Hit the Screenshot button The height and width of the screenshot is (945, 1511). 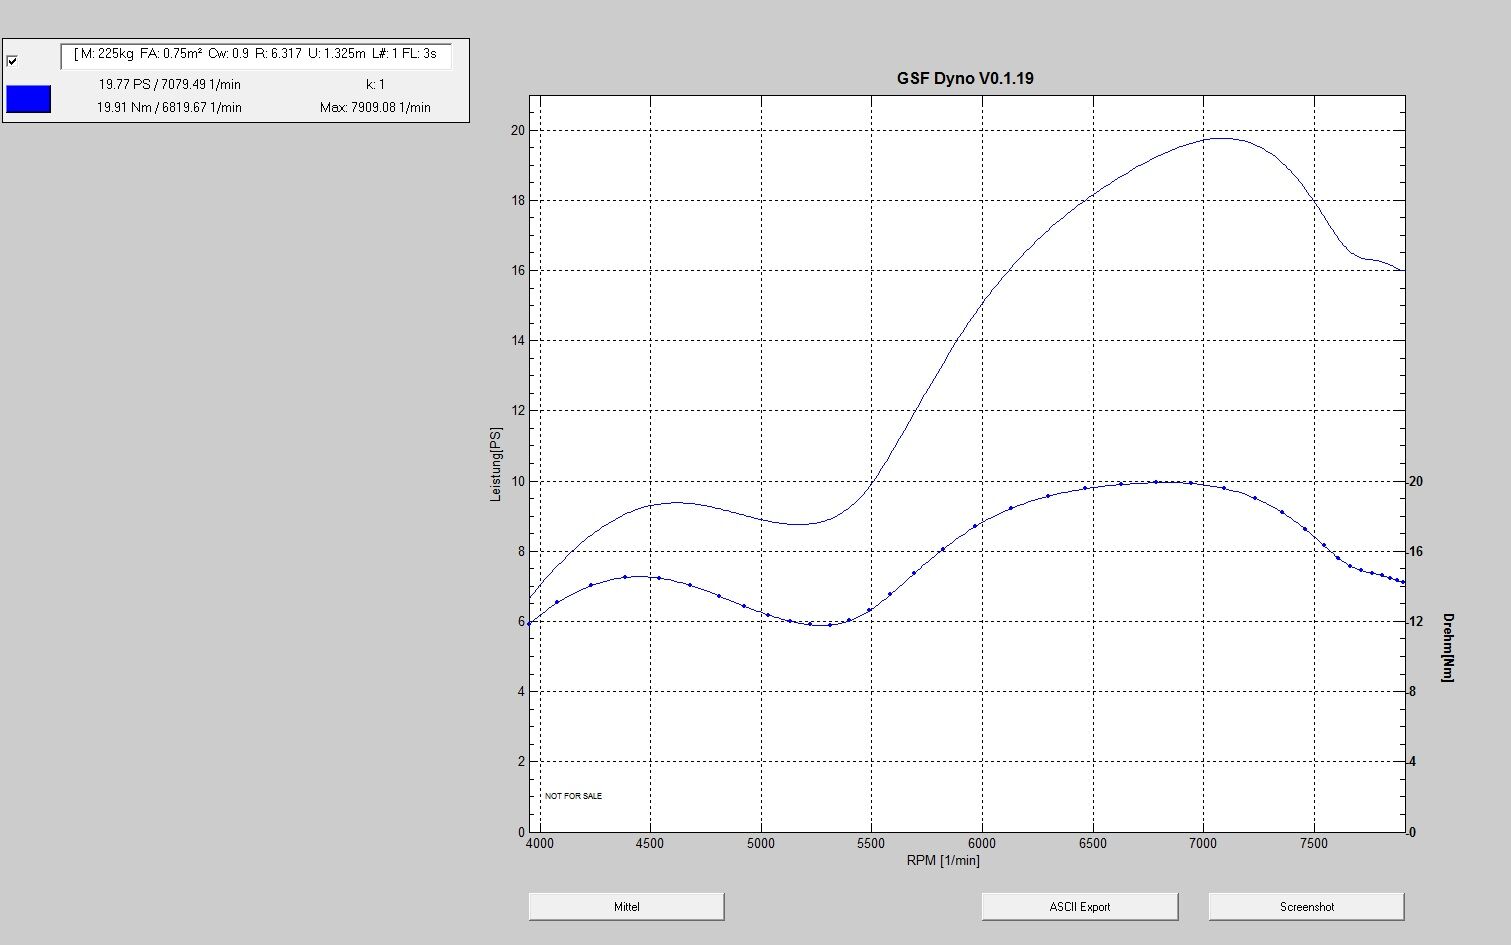[1306, 907]
